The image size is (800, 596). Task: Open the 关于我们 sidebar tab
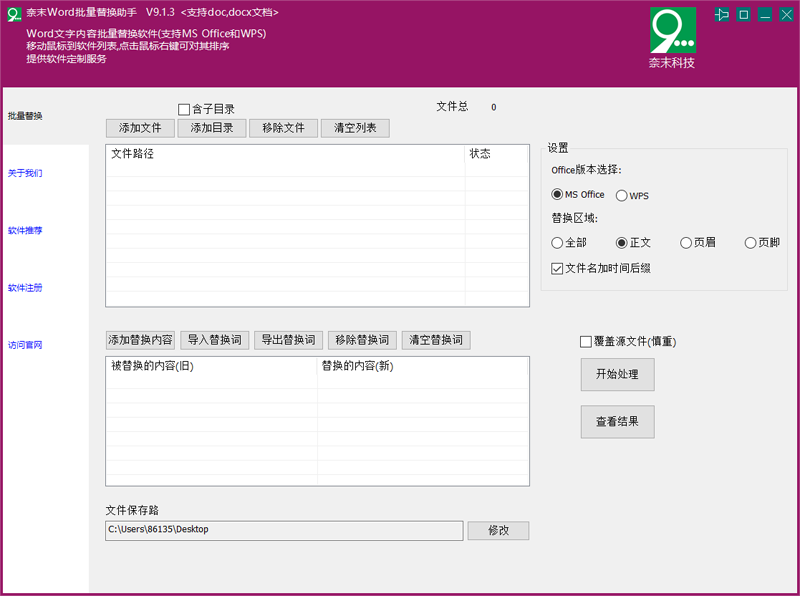click(x=25, y=173)
